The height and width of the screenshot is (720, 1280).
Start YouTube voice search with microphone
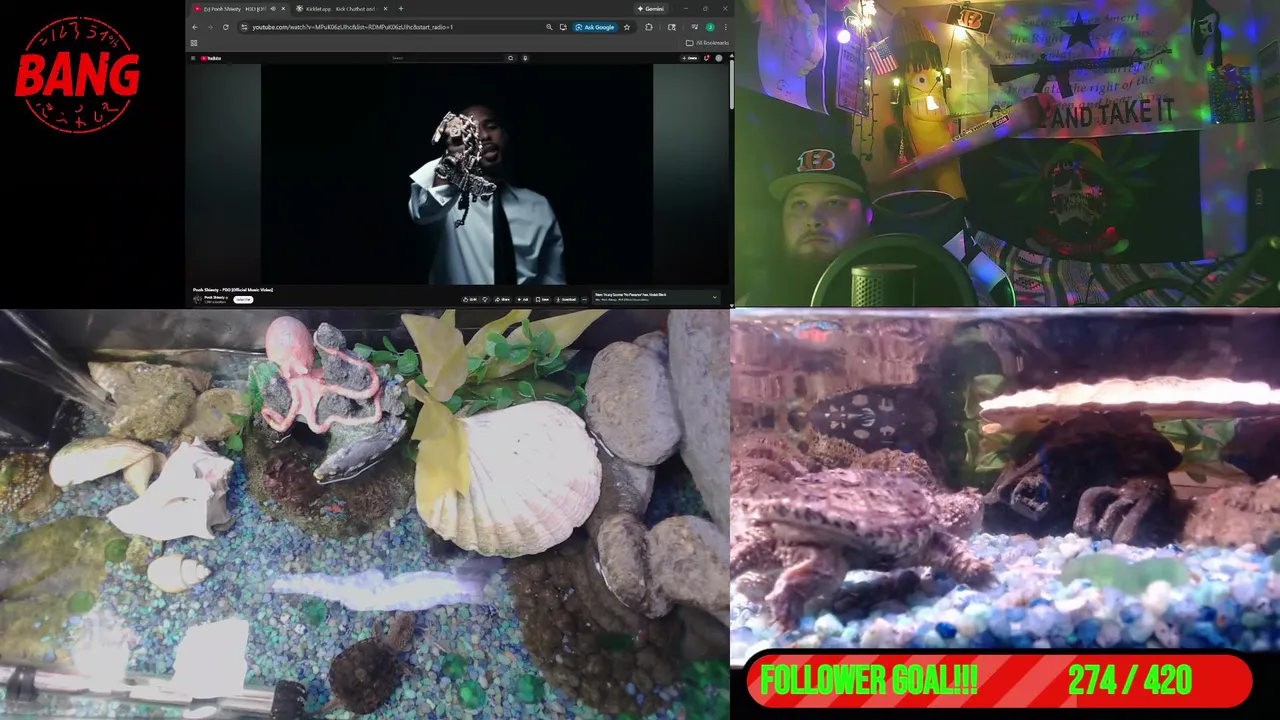tap(525, 58)
